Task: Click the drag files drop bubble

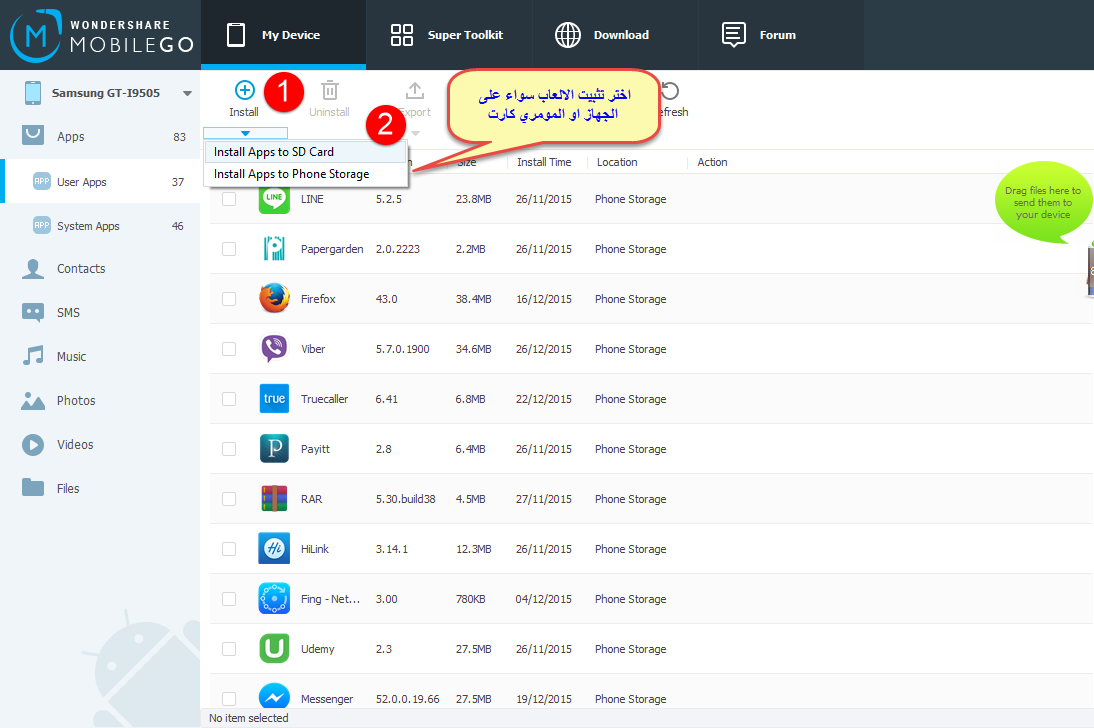Action: (x=1042, y=202)
